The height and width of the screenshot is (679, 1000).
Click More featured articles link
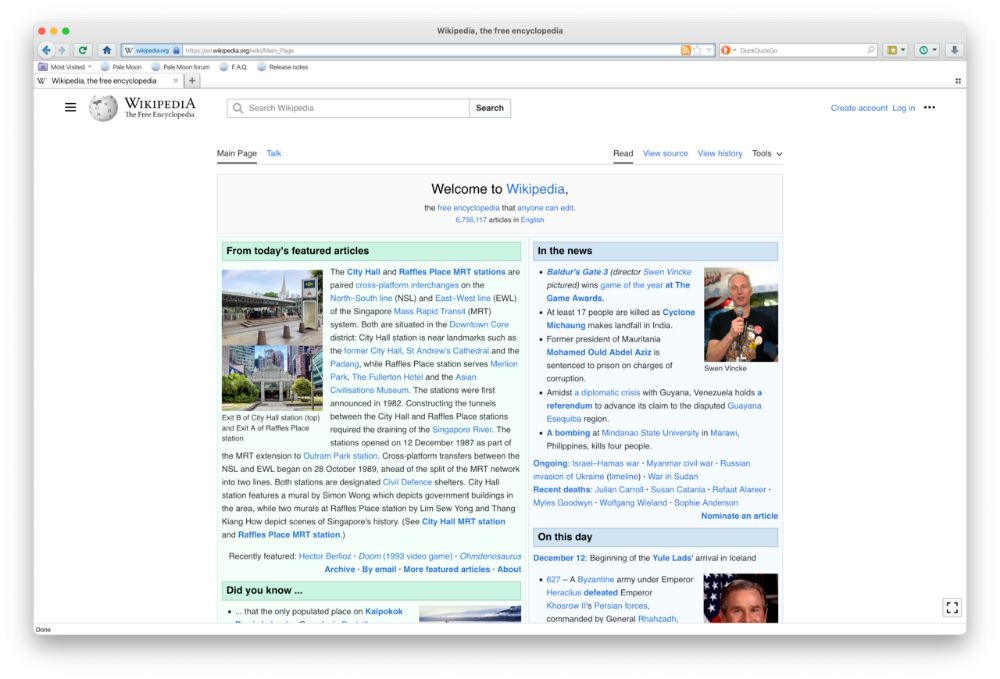click(x=446, y=569)
